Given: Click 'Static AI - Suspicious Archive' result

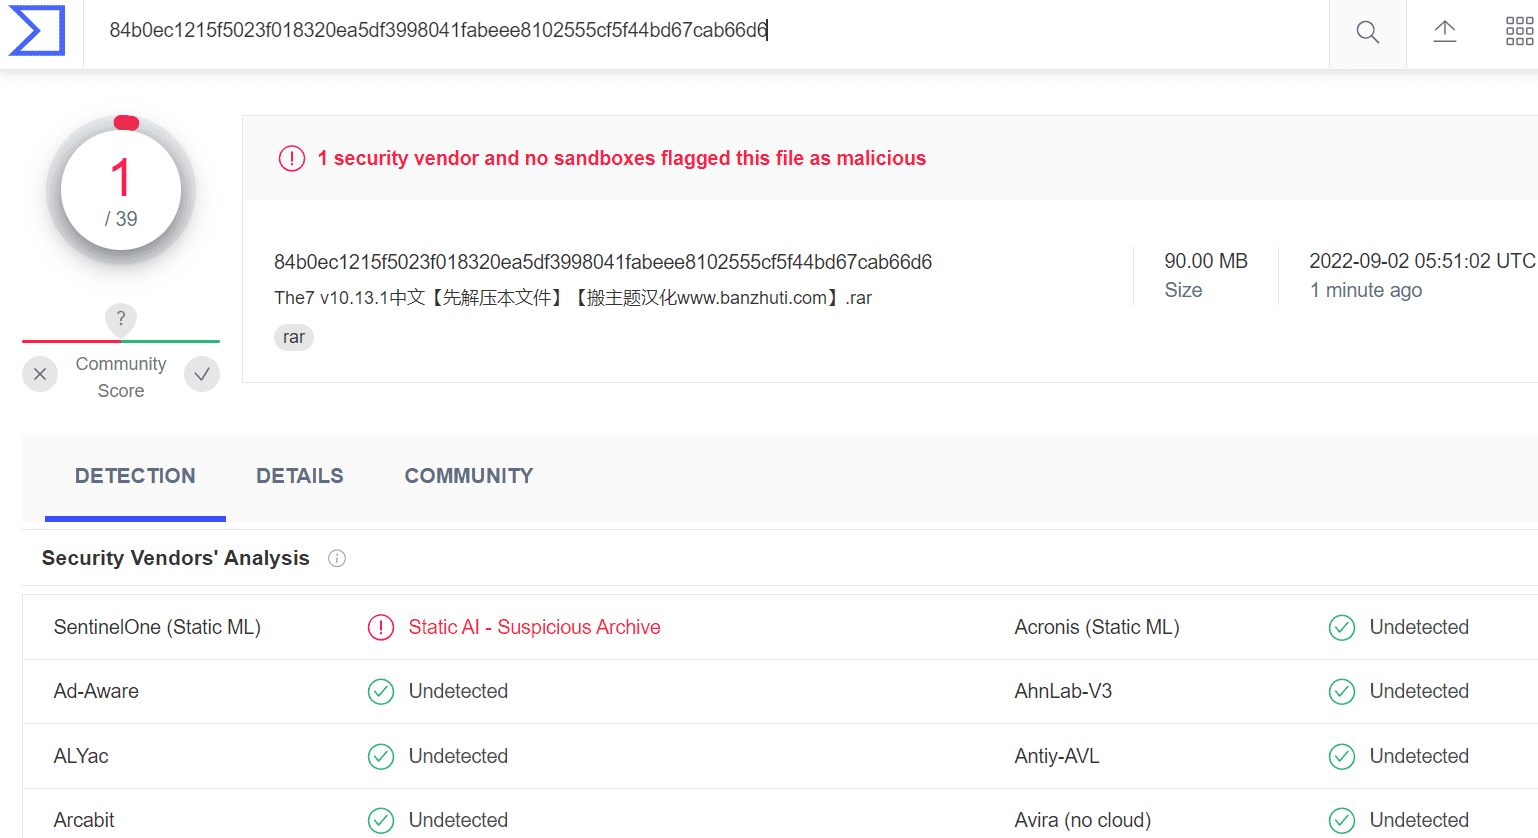Looking at the screenshot, I should coord(535,627).
